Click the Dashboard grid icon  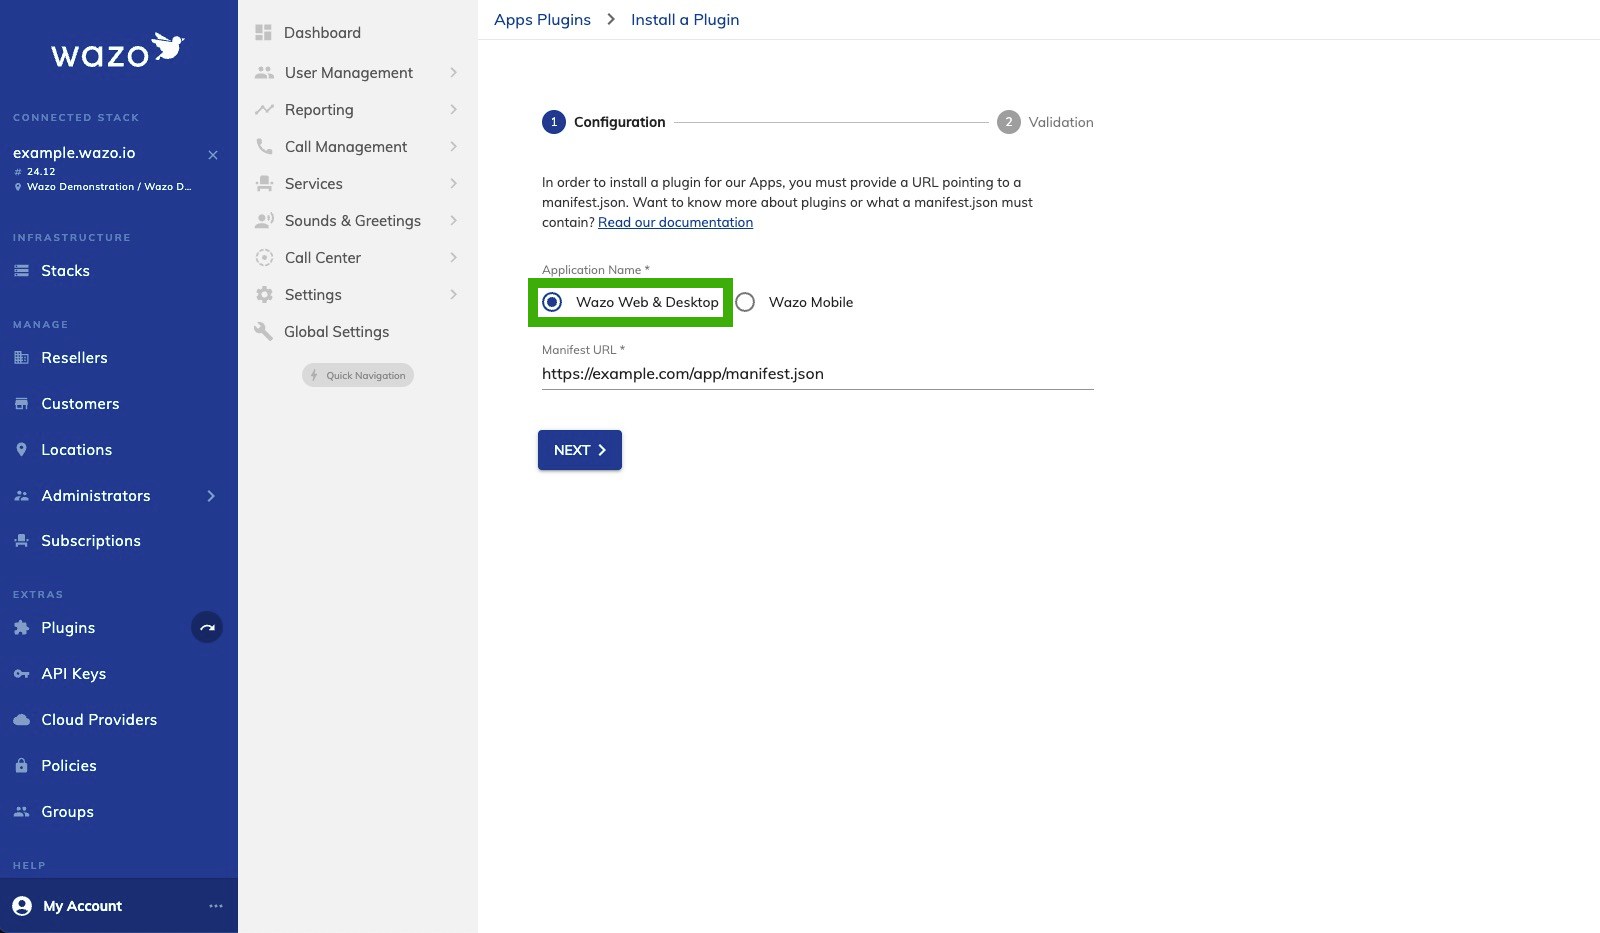264,33
